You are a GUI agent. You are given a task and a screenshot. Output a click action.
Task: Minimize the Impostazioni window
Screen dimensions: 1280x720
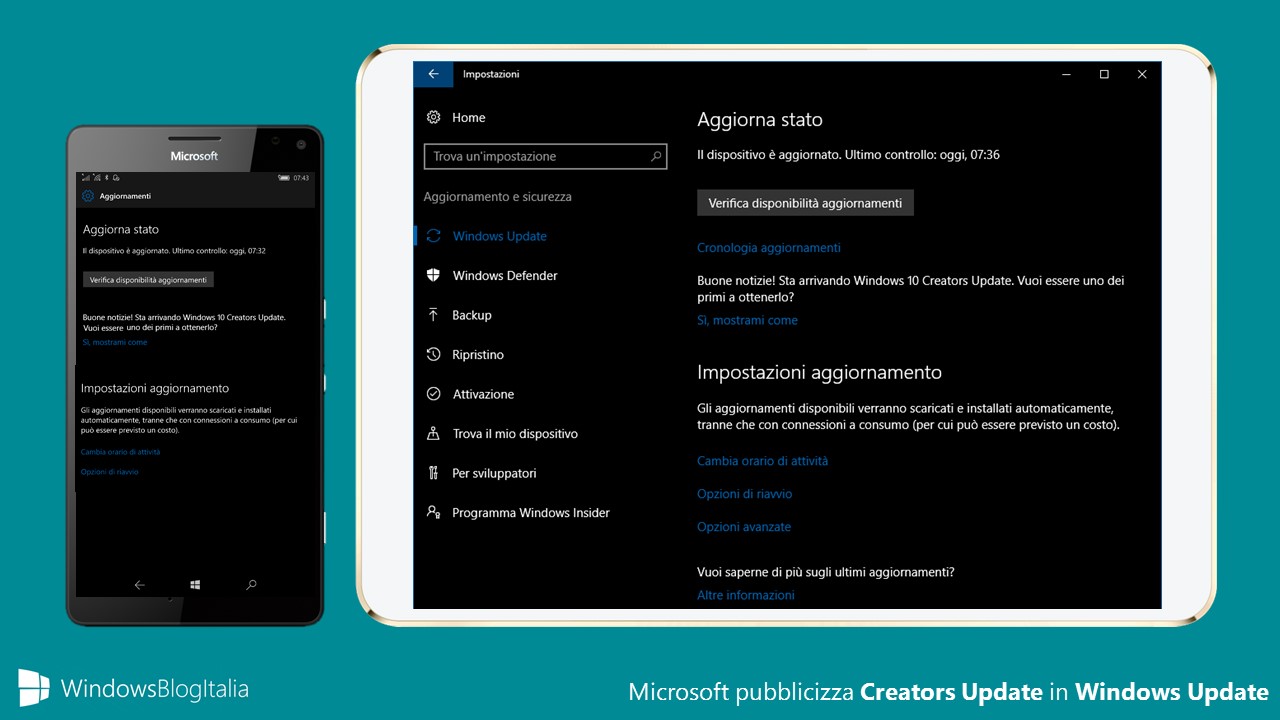(x=1067, y=74)
